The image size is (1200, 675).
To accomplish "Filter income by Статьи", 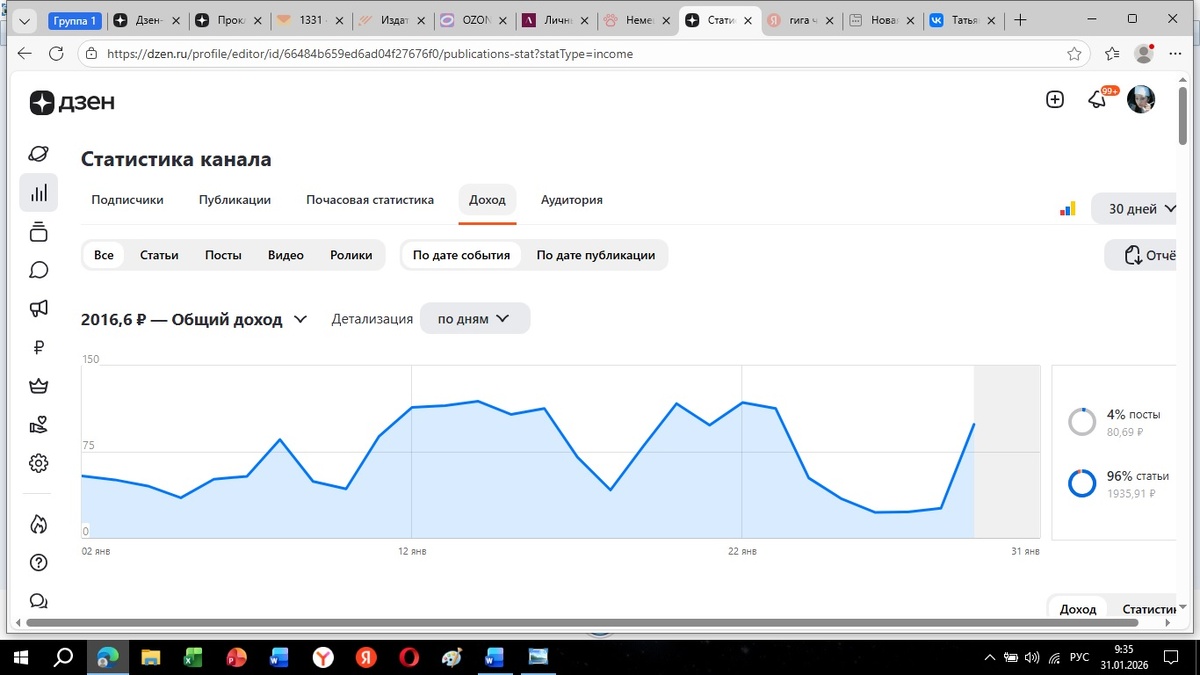I will [x=159, y=255].
